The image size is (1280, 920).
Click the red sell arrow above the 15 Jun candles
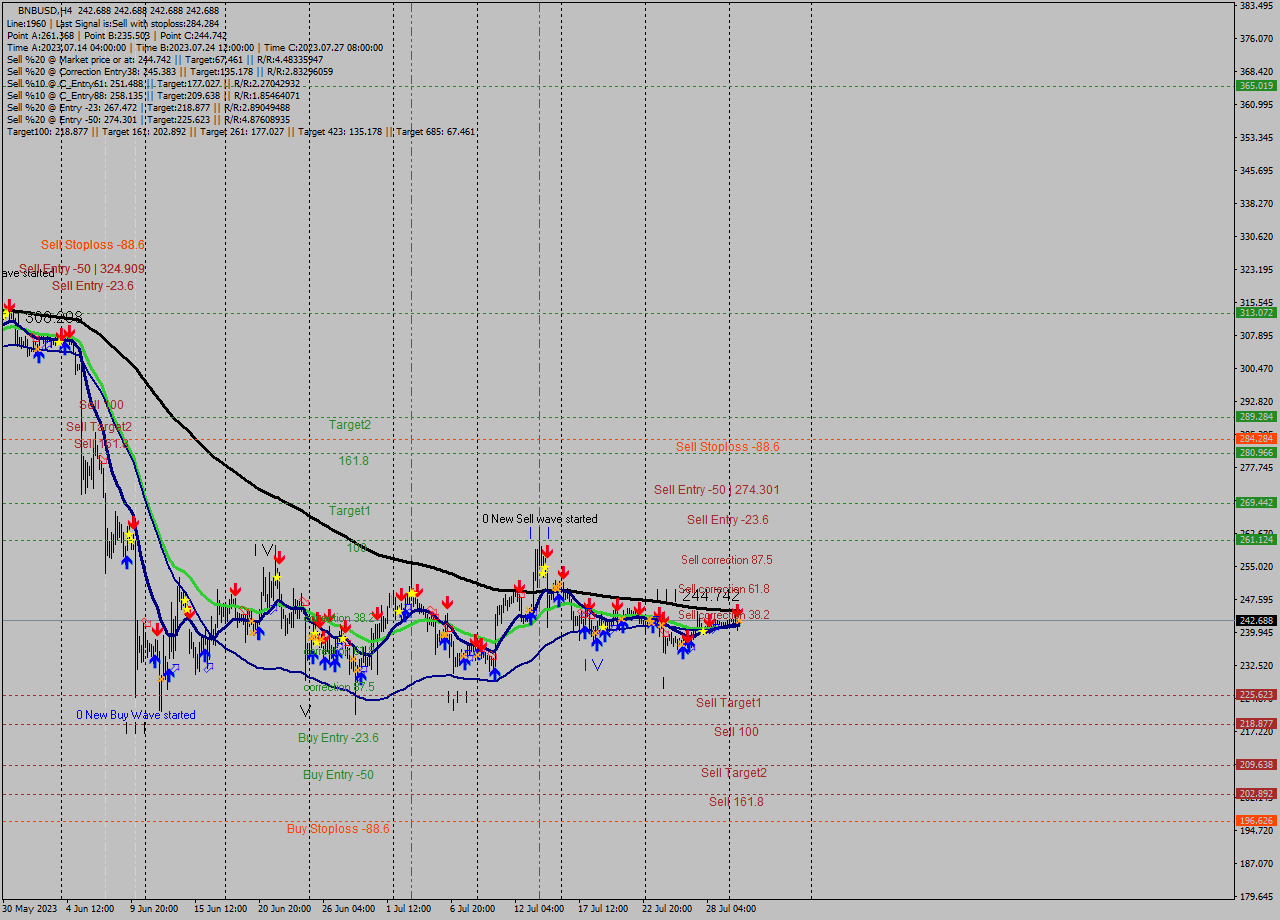(235, 589)
